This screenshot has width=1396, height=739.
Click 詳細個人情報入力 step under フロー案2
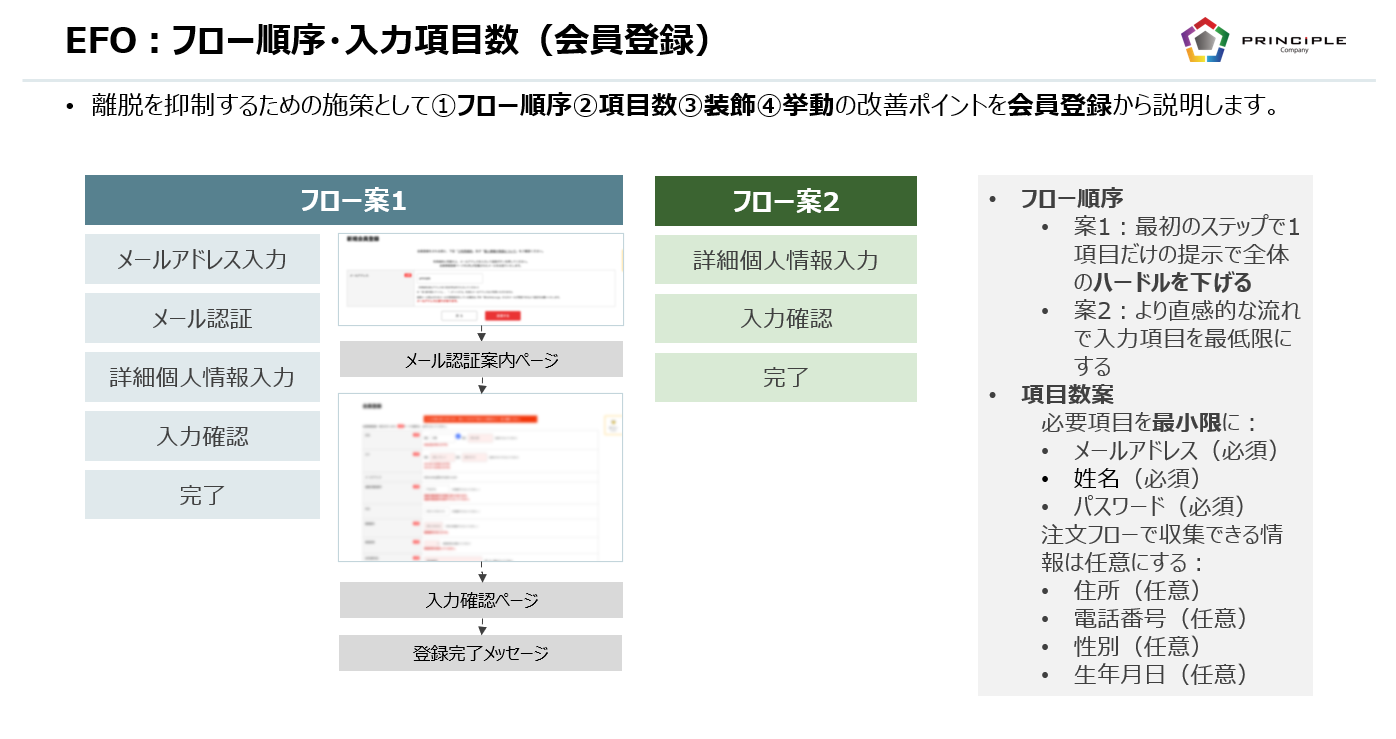tap(786, 260)
